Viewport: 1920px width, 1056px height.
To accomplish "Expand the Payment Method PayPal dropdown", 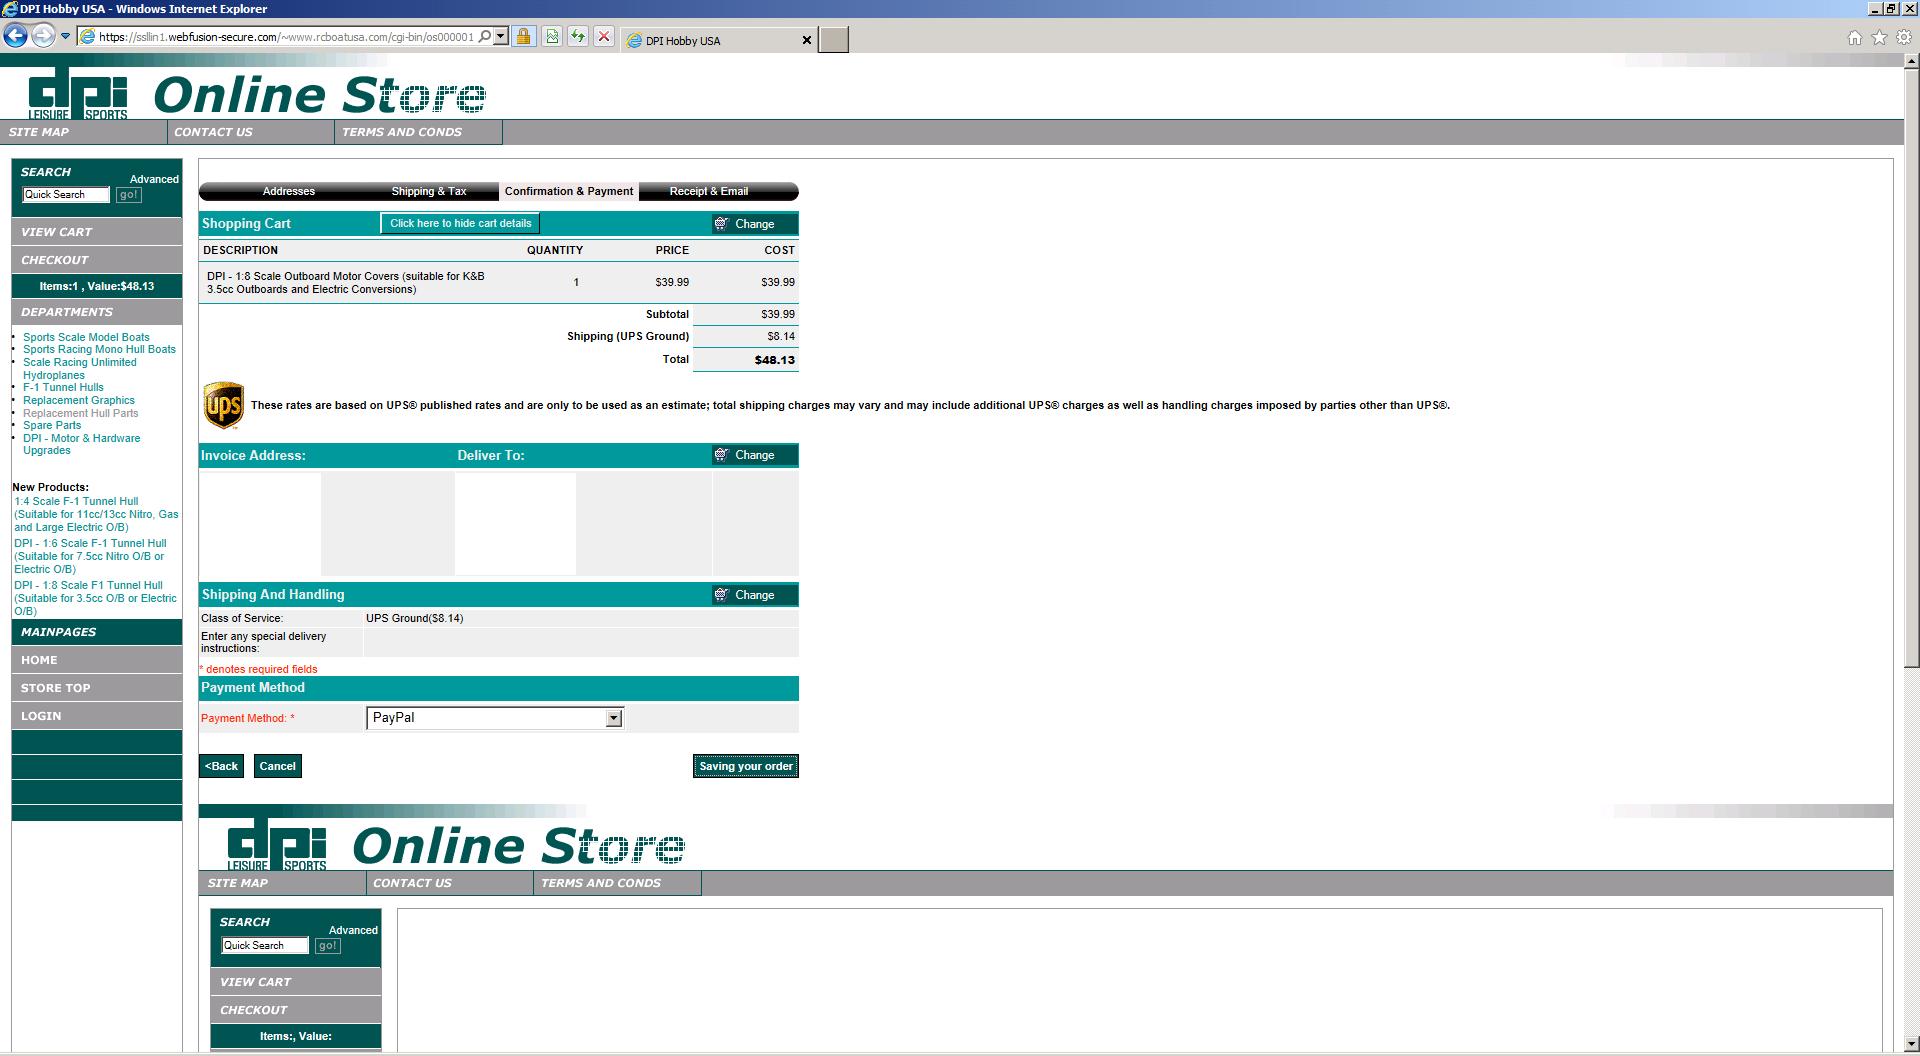I will point(613,718).
